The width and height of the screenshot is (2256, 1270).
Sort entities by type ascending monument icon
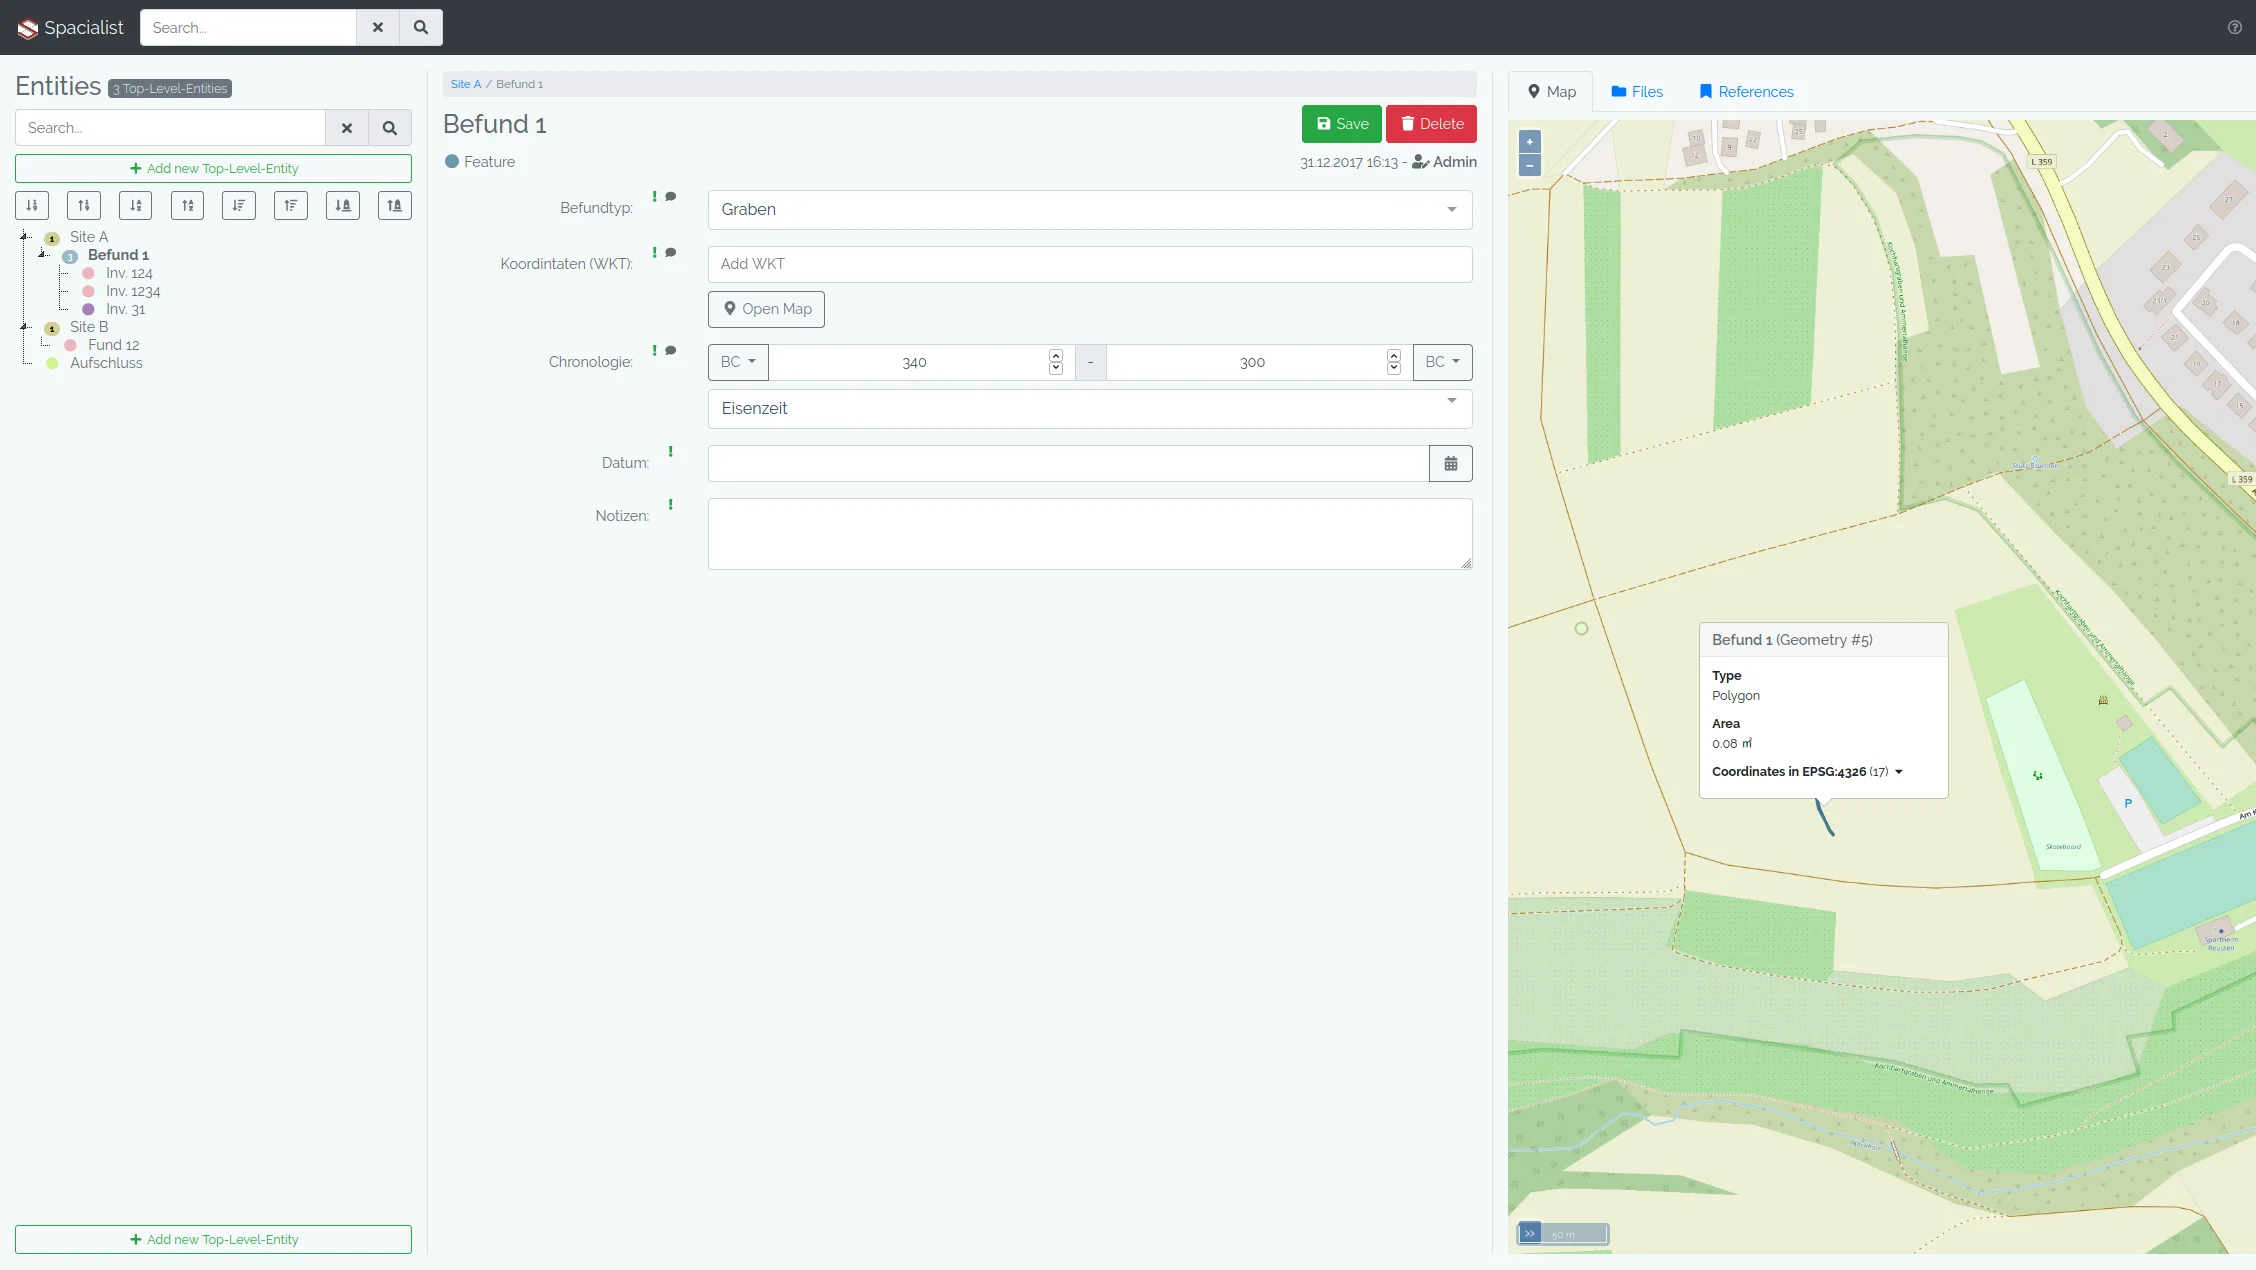(343, 206)
